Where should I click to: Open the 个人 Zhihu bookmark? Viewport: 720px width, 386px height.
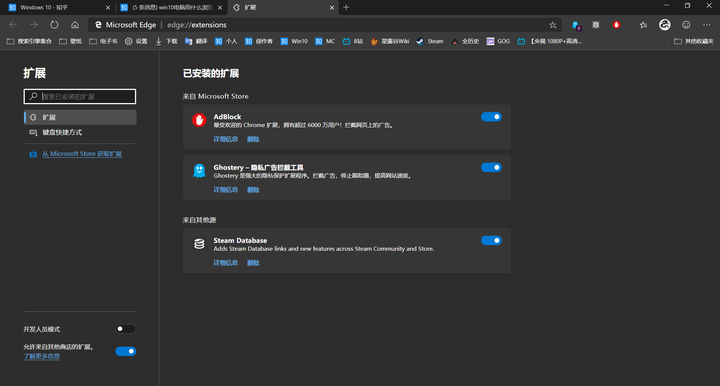coord(226,41)
